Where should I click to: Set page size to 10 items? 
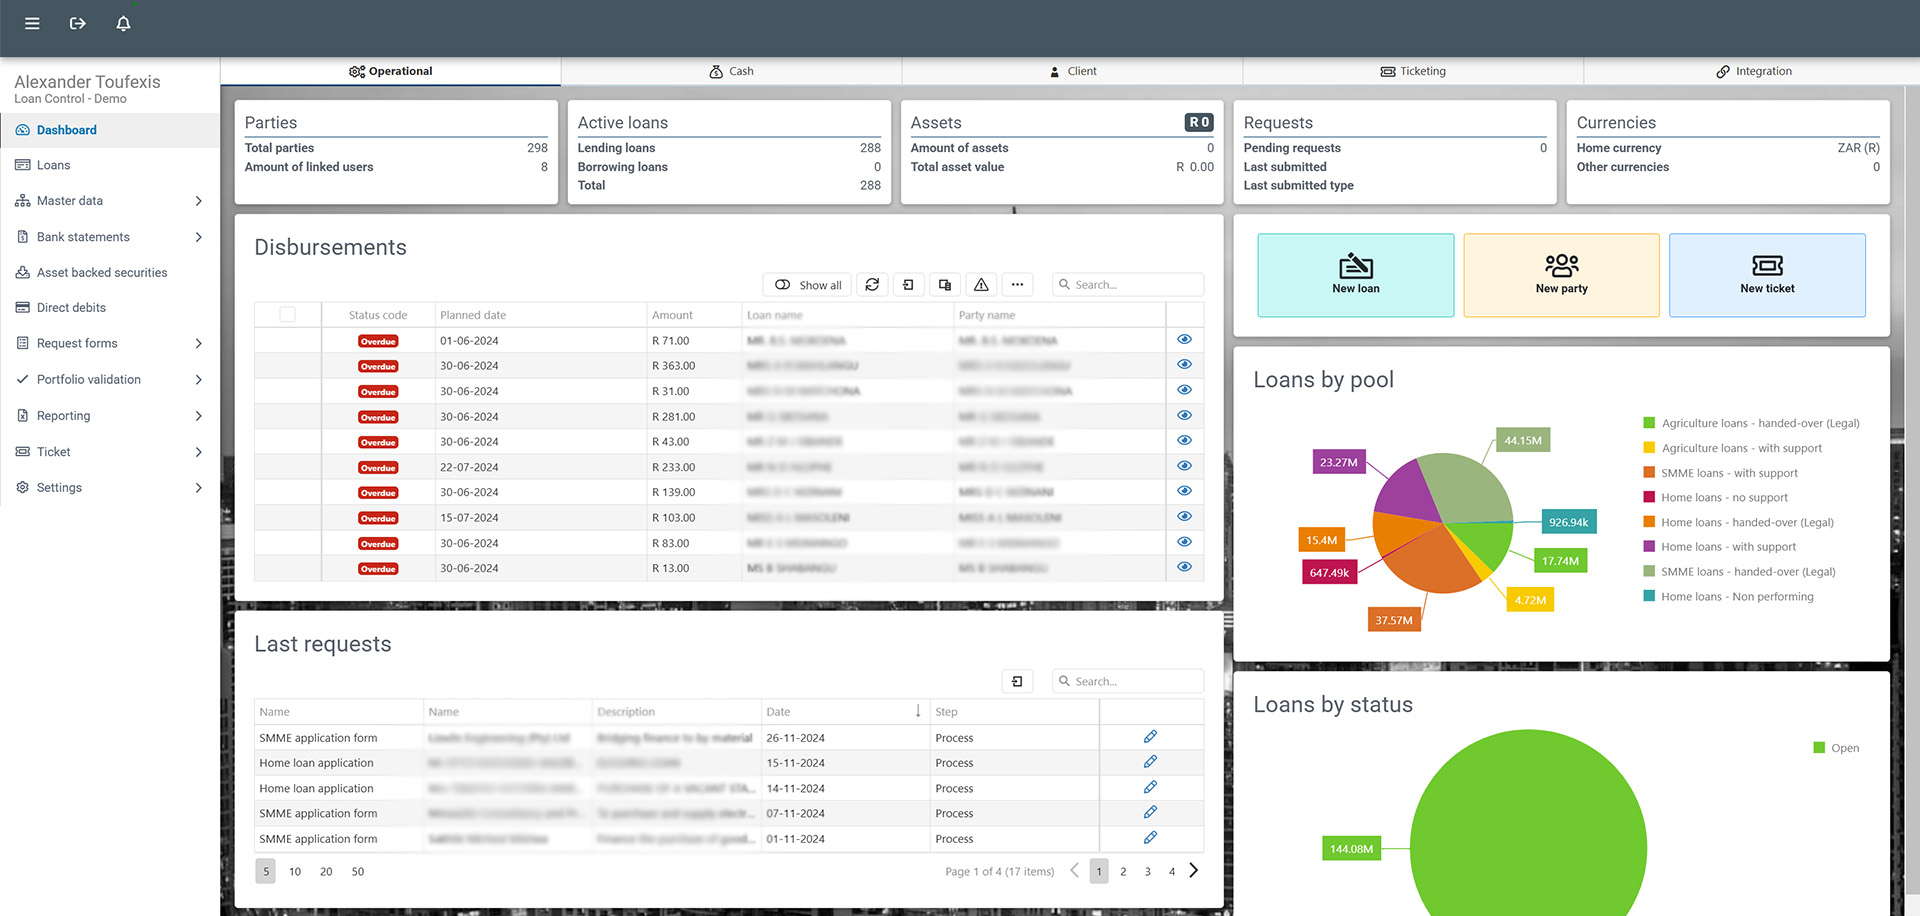(295, 872)
